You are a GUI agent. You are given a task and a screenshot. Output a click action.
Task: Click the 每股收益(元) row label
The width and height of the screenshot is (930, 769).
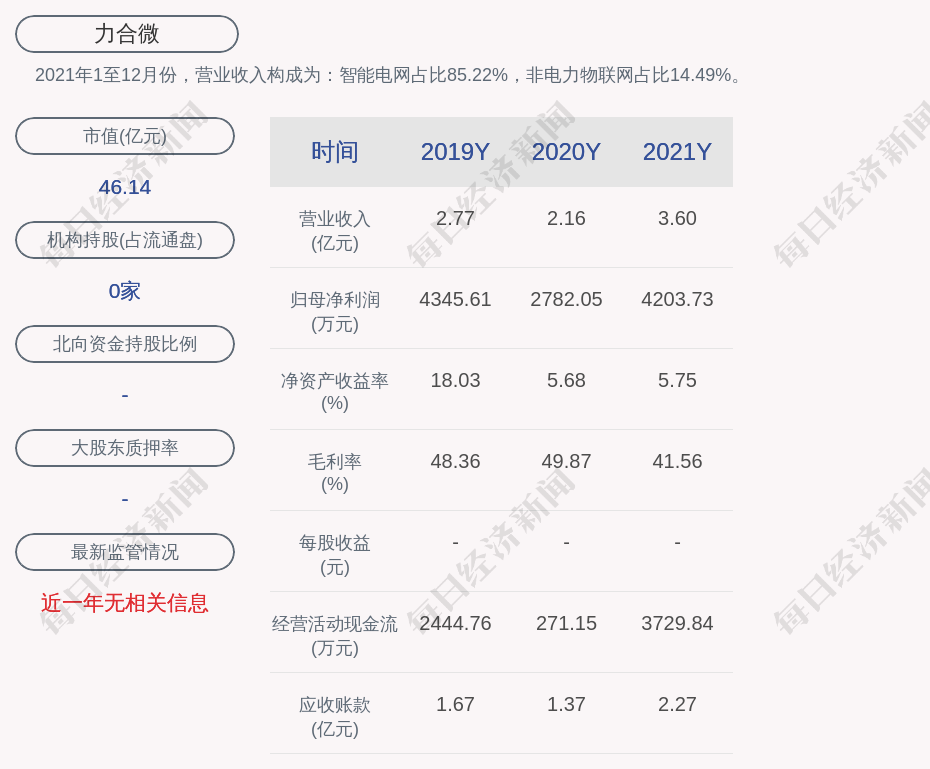click(335, 555)
